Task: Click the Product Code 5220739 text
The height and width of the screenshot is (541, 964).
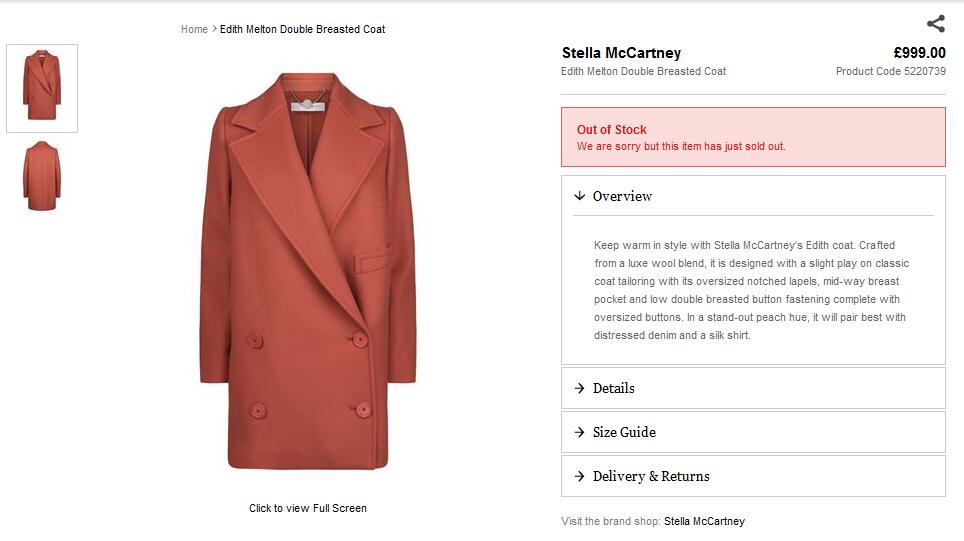Action: pyautogui.click(x=890, y=72)
